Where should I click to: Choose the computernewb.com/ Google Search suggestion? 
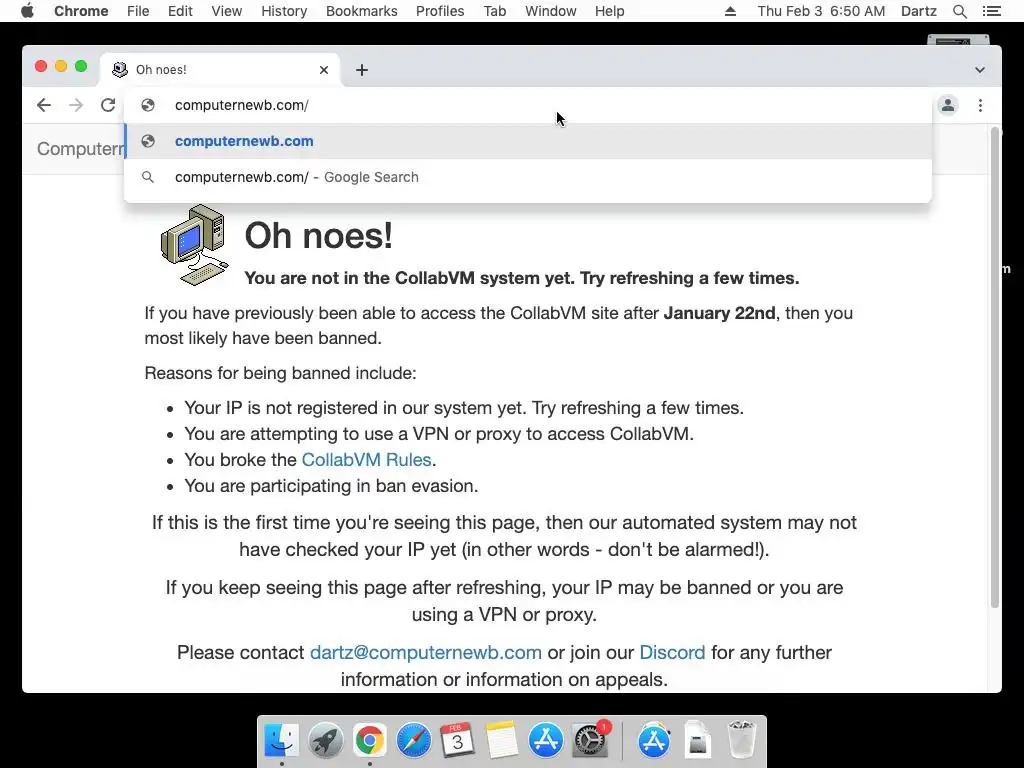click(x=528, y=177)
